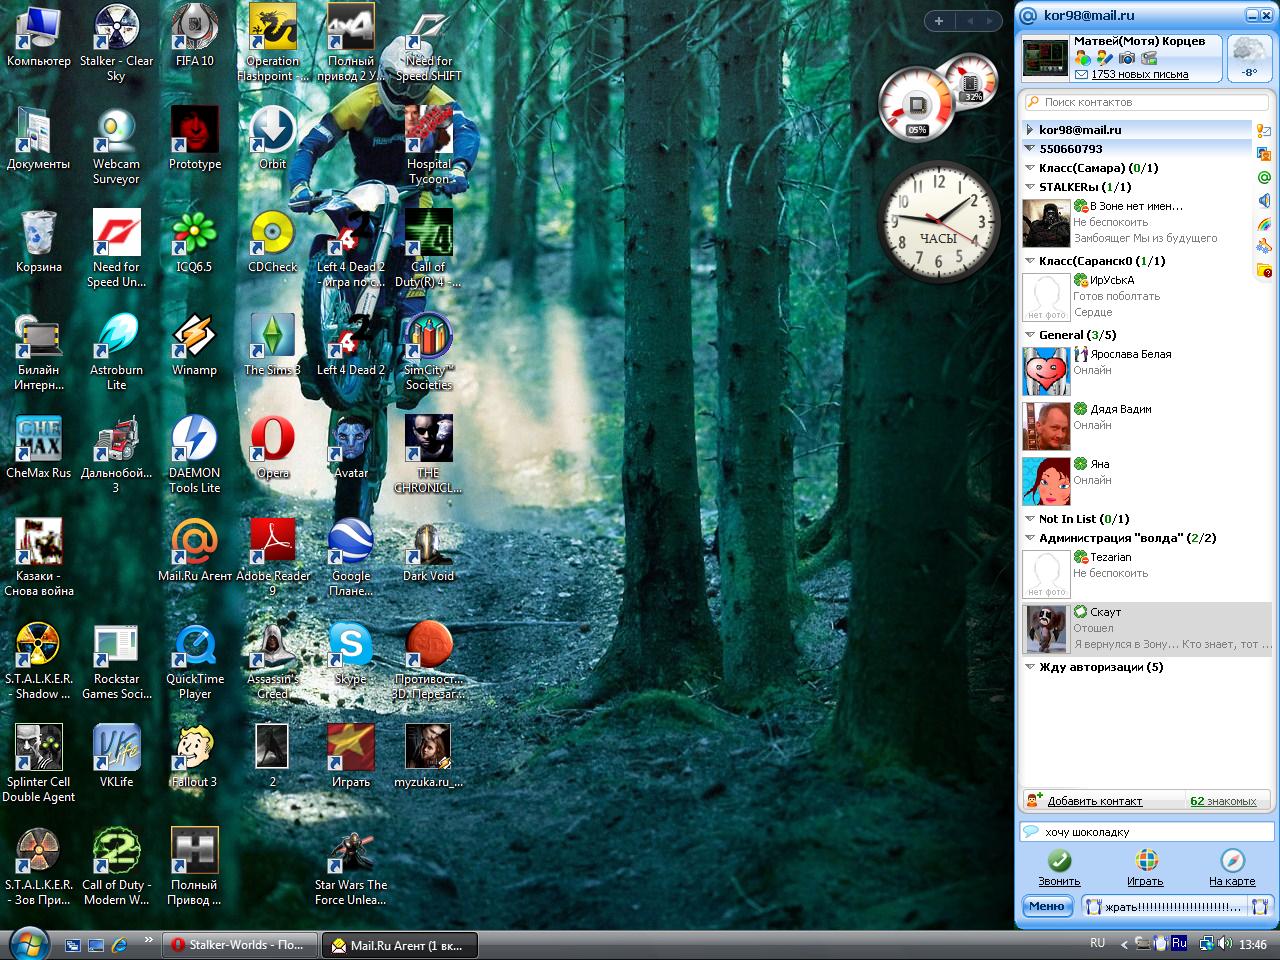Click the rainbow icon in Agent sidebar
The height and width of the screenshot is (960, 1280).
click(x=1264, y=224)
